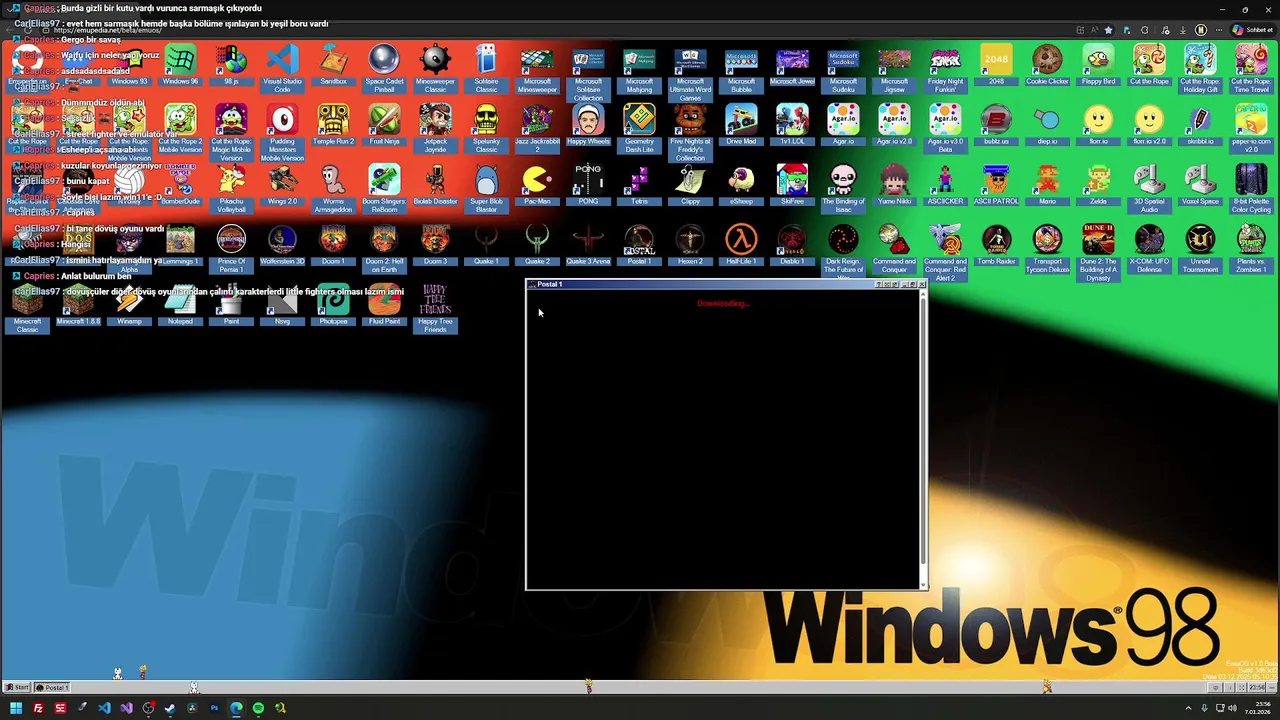
Task: Open the Happy Wheels desktop icon
Action: click(588, 124)
